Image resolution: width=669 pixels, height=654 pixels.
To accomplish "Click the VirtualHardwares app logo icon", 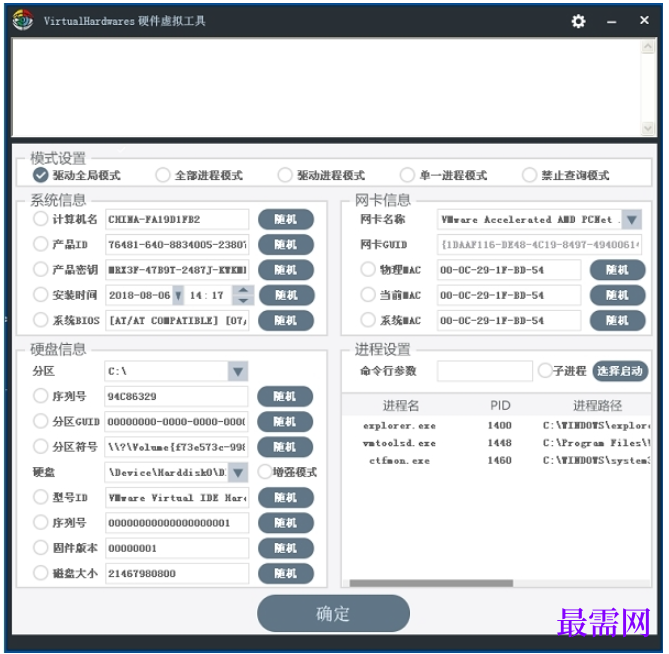I will (x=23, y=20).
